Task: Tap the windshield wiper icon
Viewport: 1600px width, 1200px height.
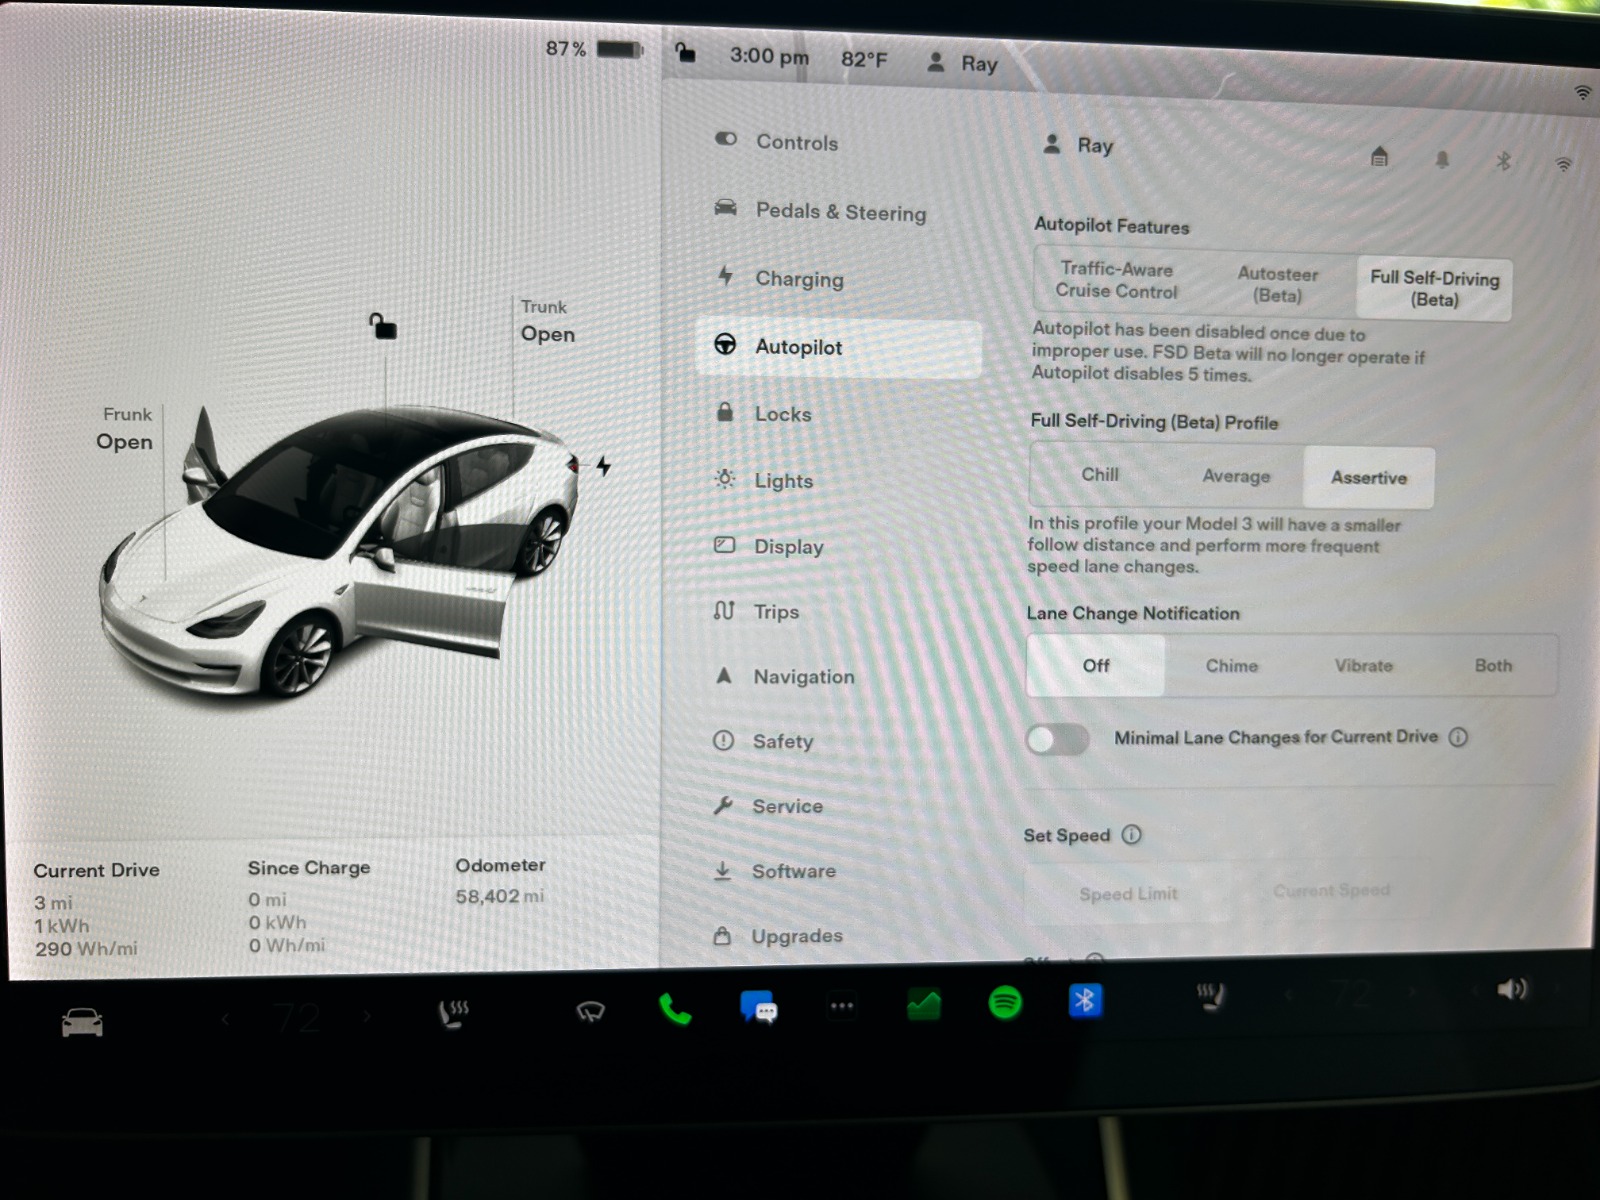Action: click(591, 1012)
